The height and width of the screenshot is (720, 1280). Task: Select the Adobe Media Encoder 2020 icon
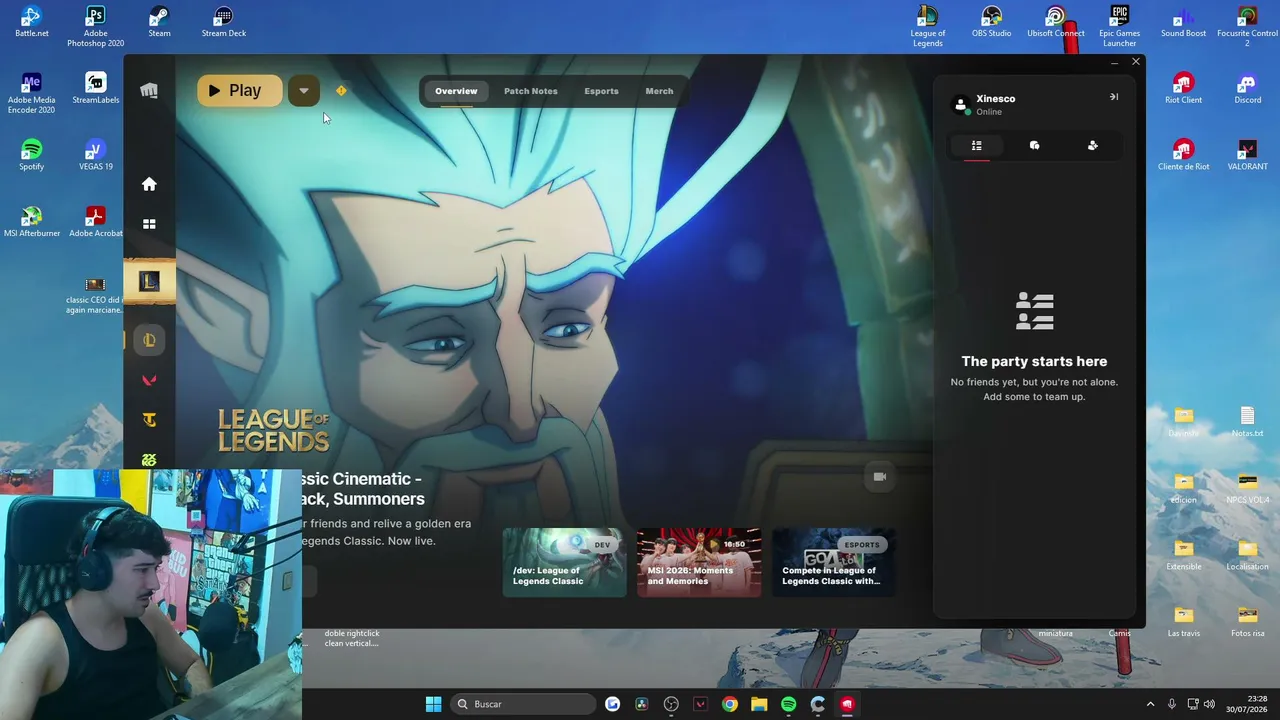[x=31, y=93]
